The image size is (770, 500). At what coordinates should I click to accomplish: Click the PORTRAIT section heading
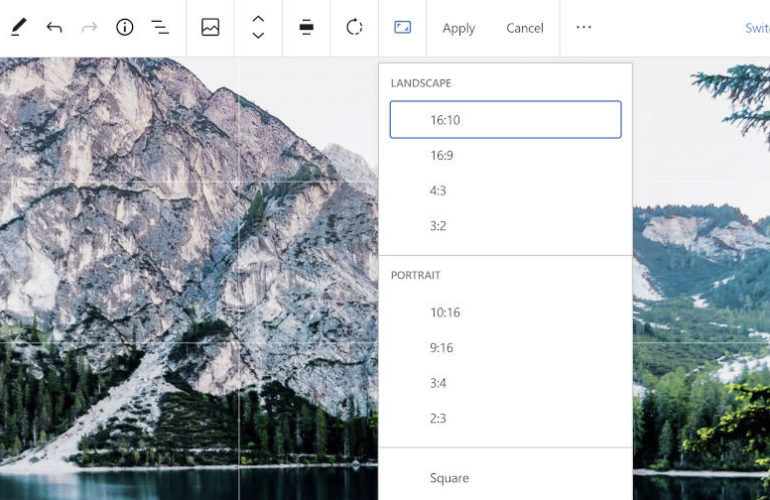coord(415,275)
